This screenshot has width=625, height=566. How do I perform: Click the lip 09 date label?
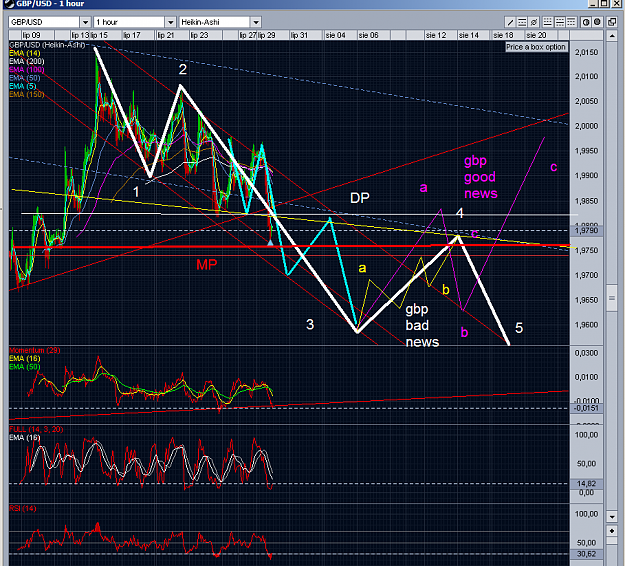click(x=31, y=35)
